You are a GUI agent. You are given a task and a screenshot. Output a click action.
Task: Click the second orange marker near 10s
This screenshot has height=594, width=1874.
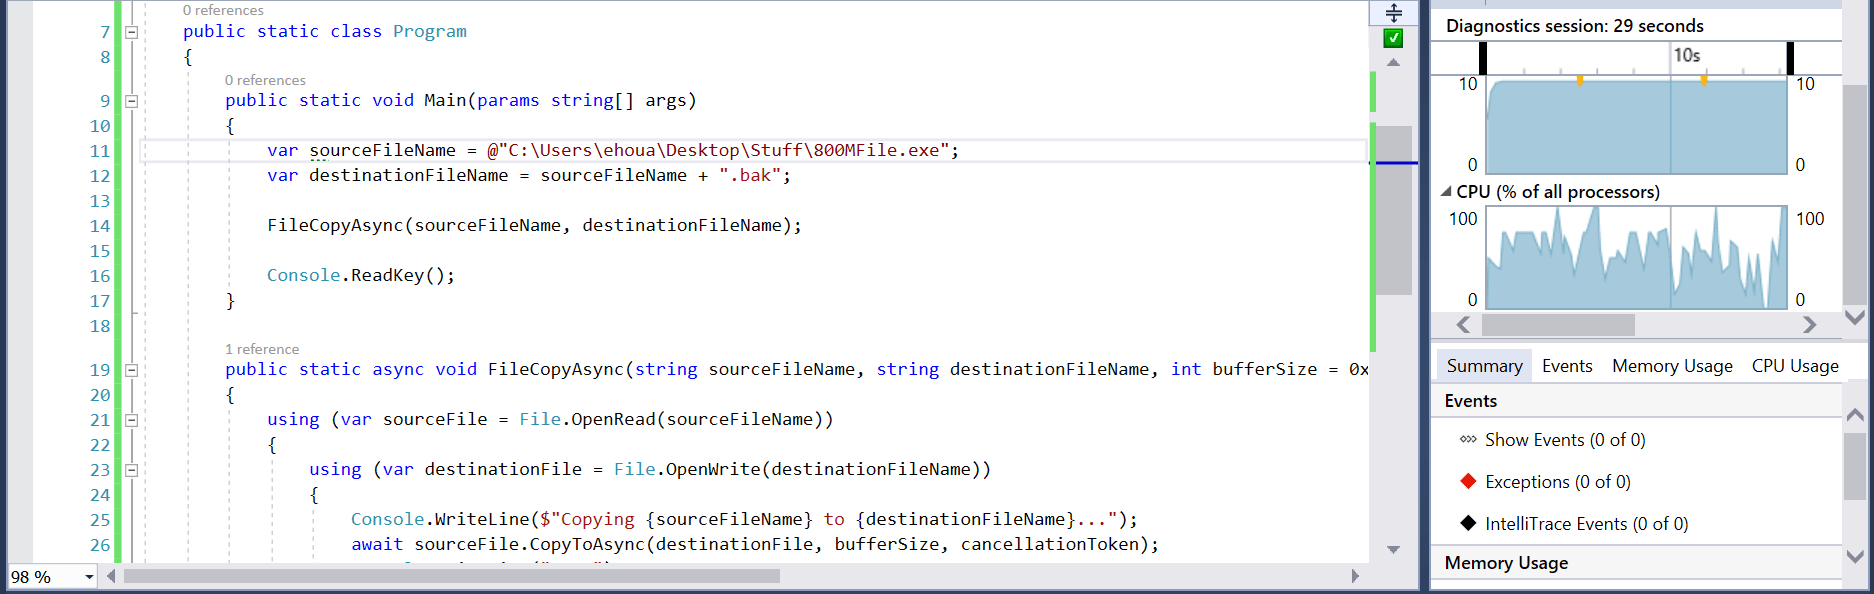1703,80
